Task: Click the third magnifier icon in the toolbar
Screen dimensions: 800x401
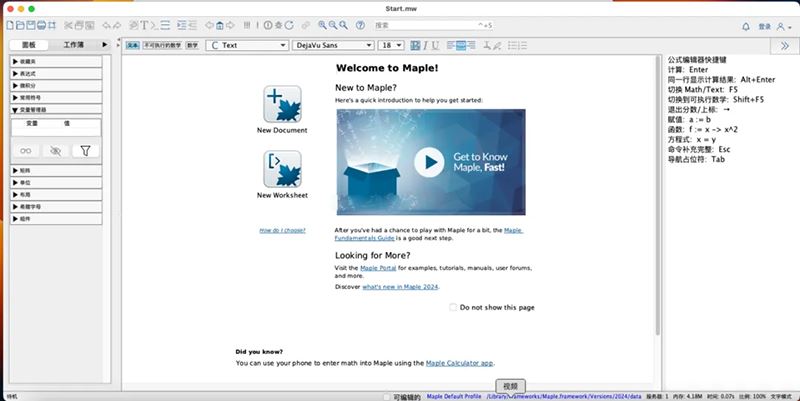Action: pos(344,25)
